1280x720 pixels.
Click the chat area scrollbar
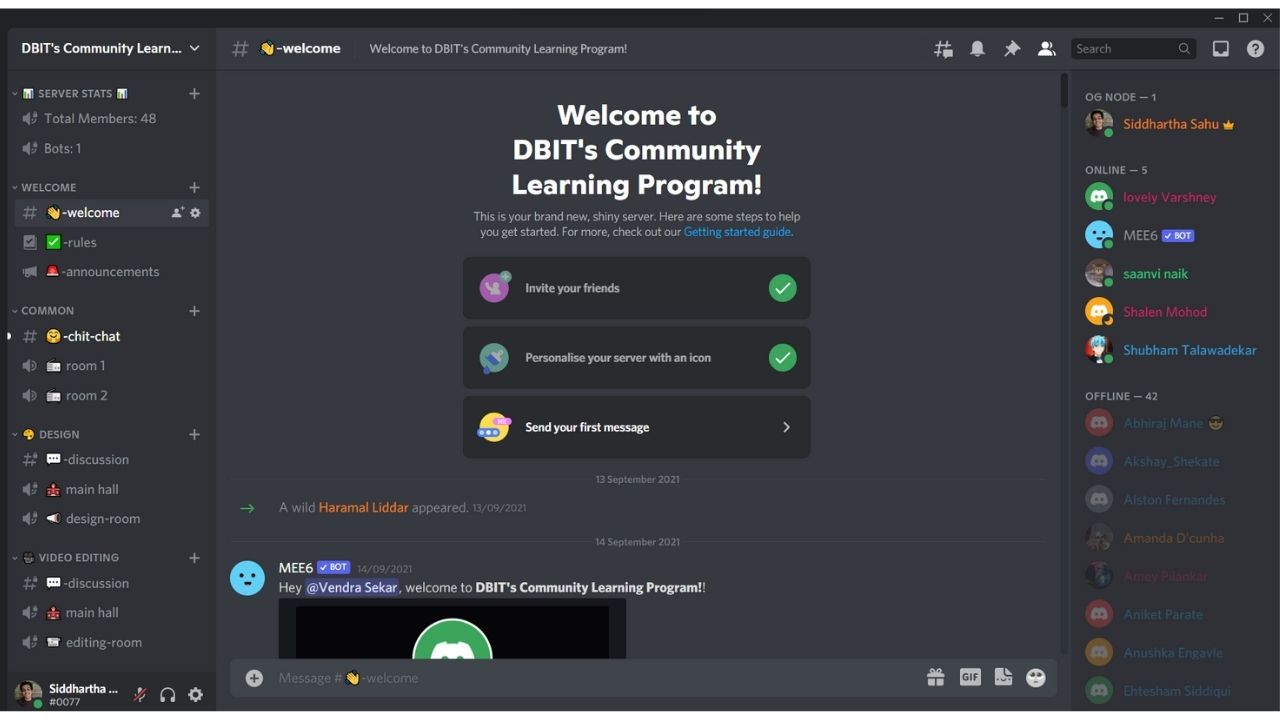pos(1064,90)
